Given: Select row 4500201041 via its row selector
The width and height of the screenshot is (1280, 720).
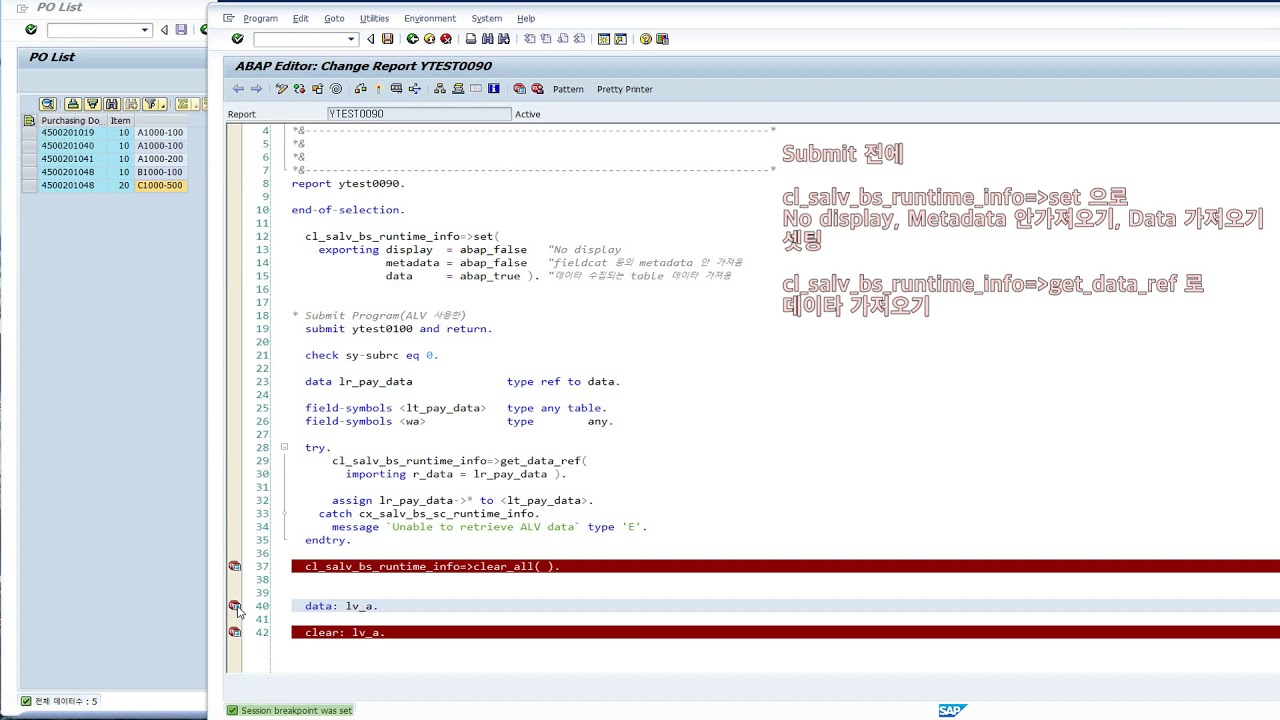Looking at the screenshot, I should coord(29,159).
